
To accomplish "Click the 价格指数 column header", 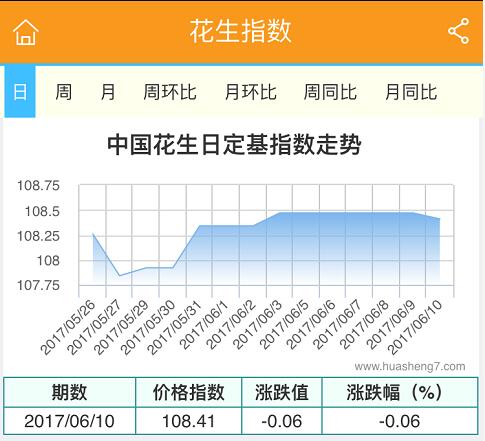I will (189, 392).
